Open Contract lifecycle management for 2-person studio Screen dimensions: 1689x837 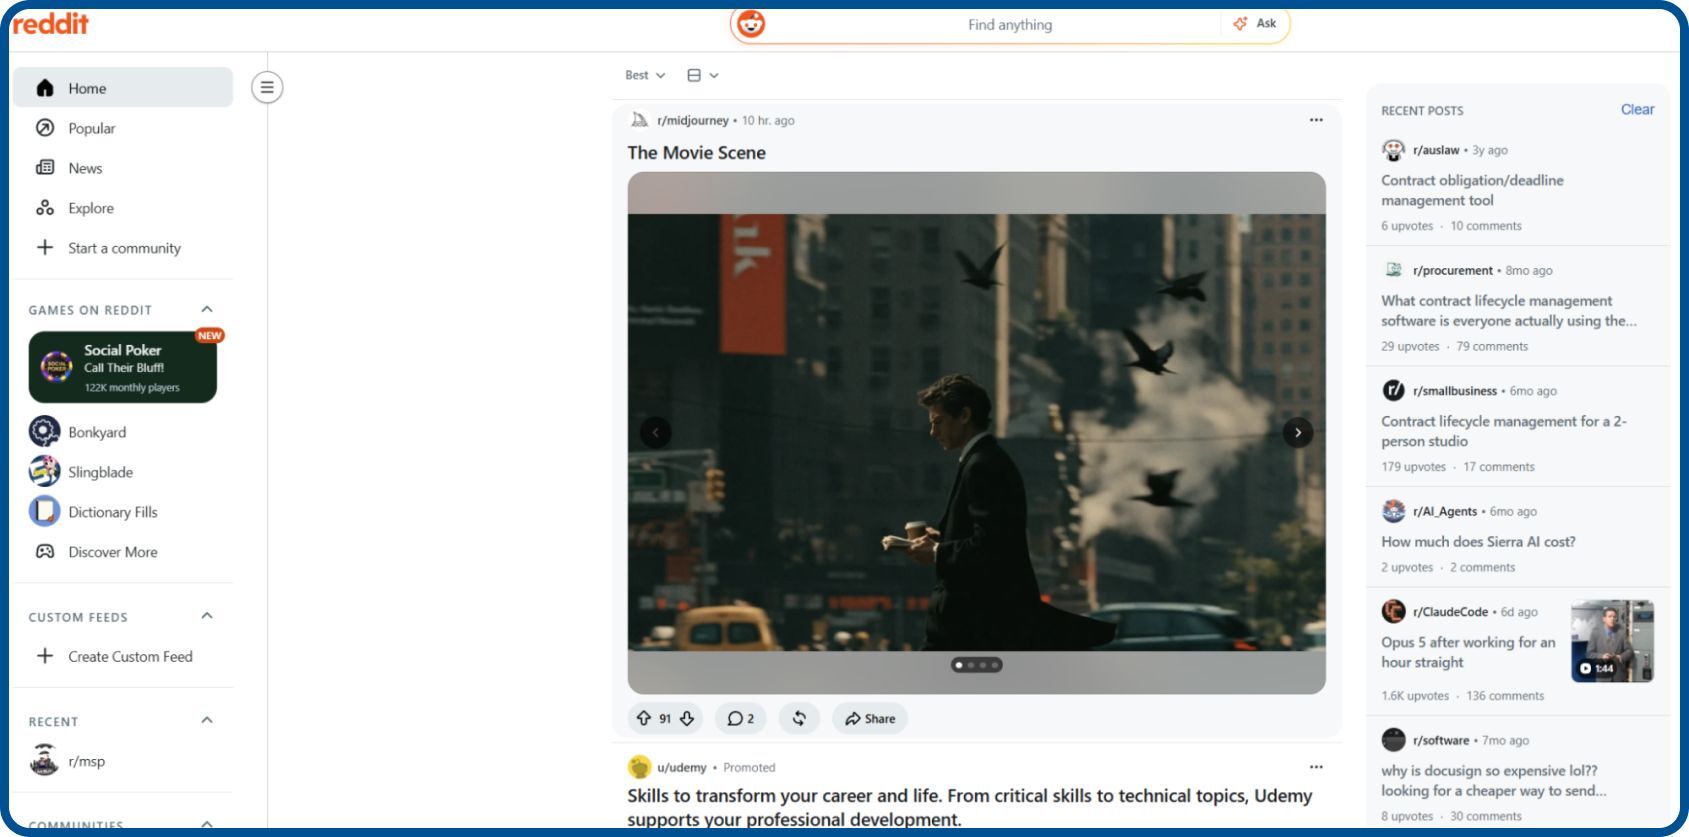(x=1503, y=431)
